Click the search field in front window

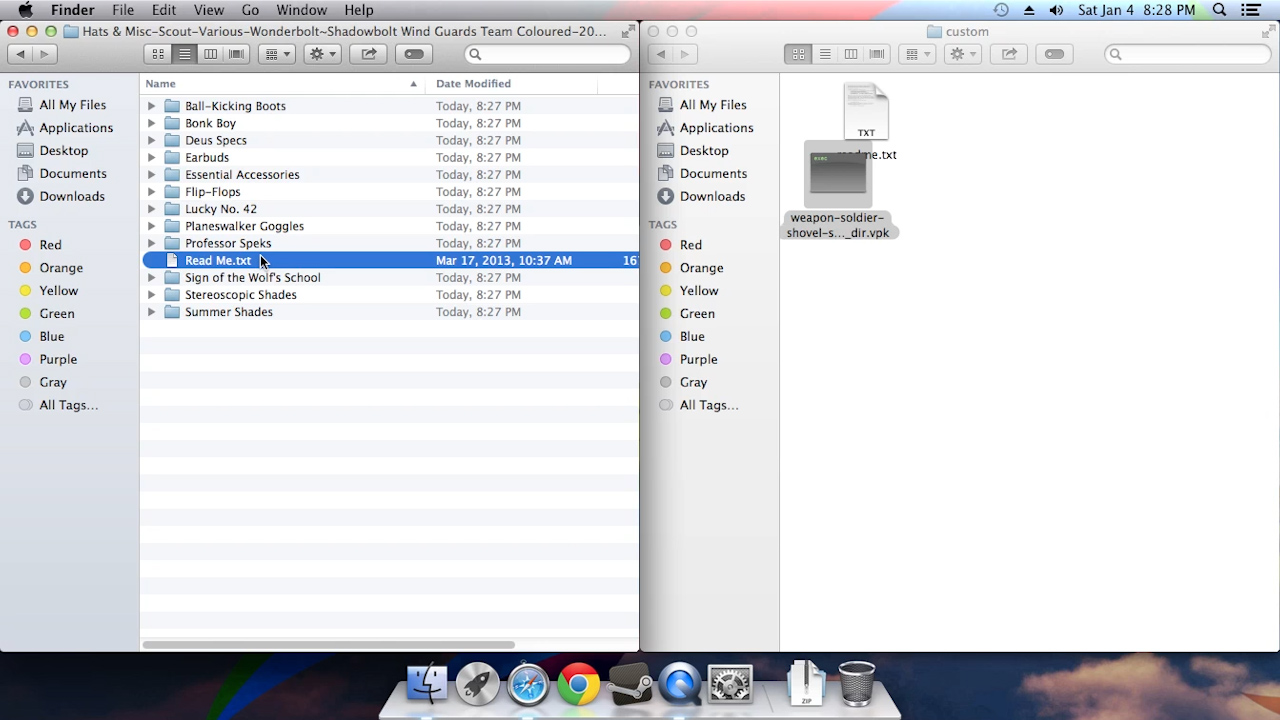[x=547, y=54]
